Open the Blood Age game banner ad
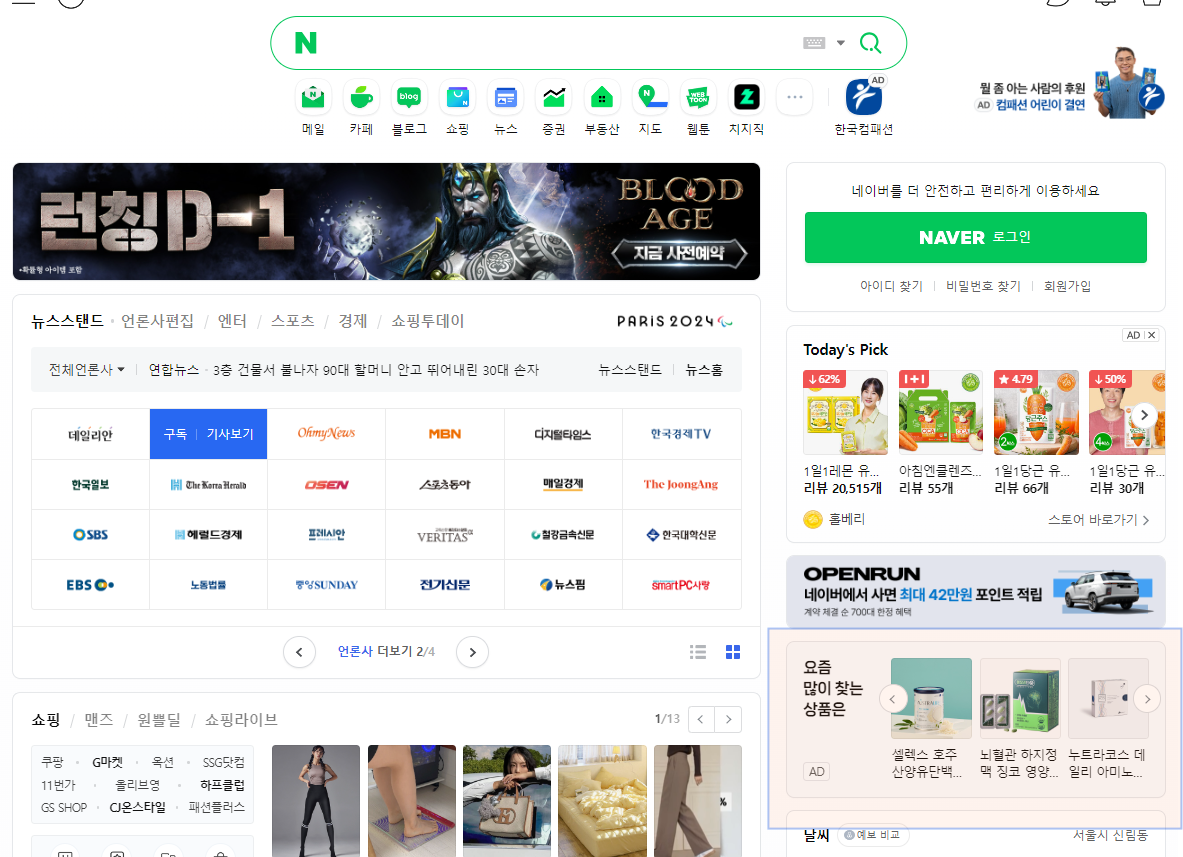The height and width of the screenshot is (857, 1183). point(386,222)
